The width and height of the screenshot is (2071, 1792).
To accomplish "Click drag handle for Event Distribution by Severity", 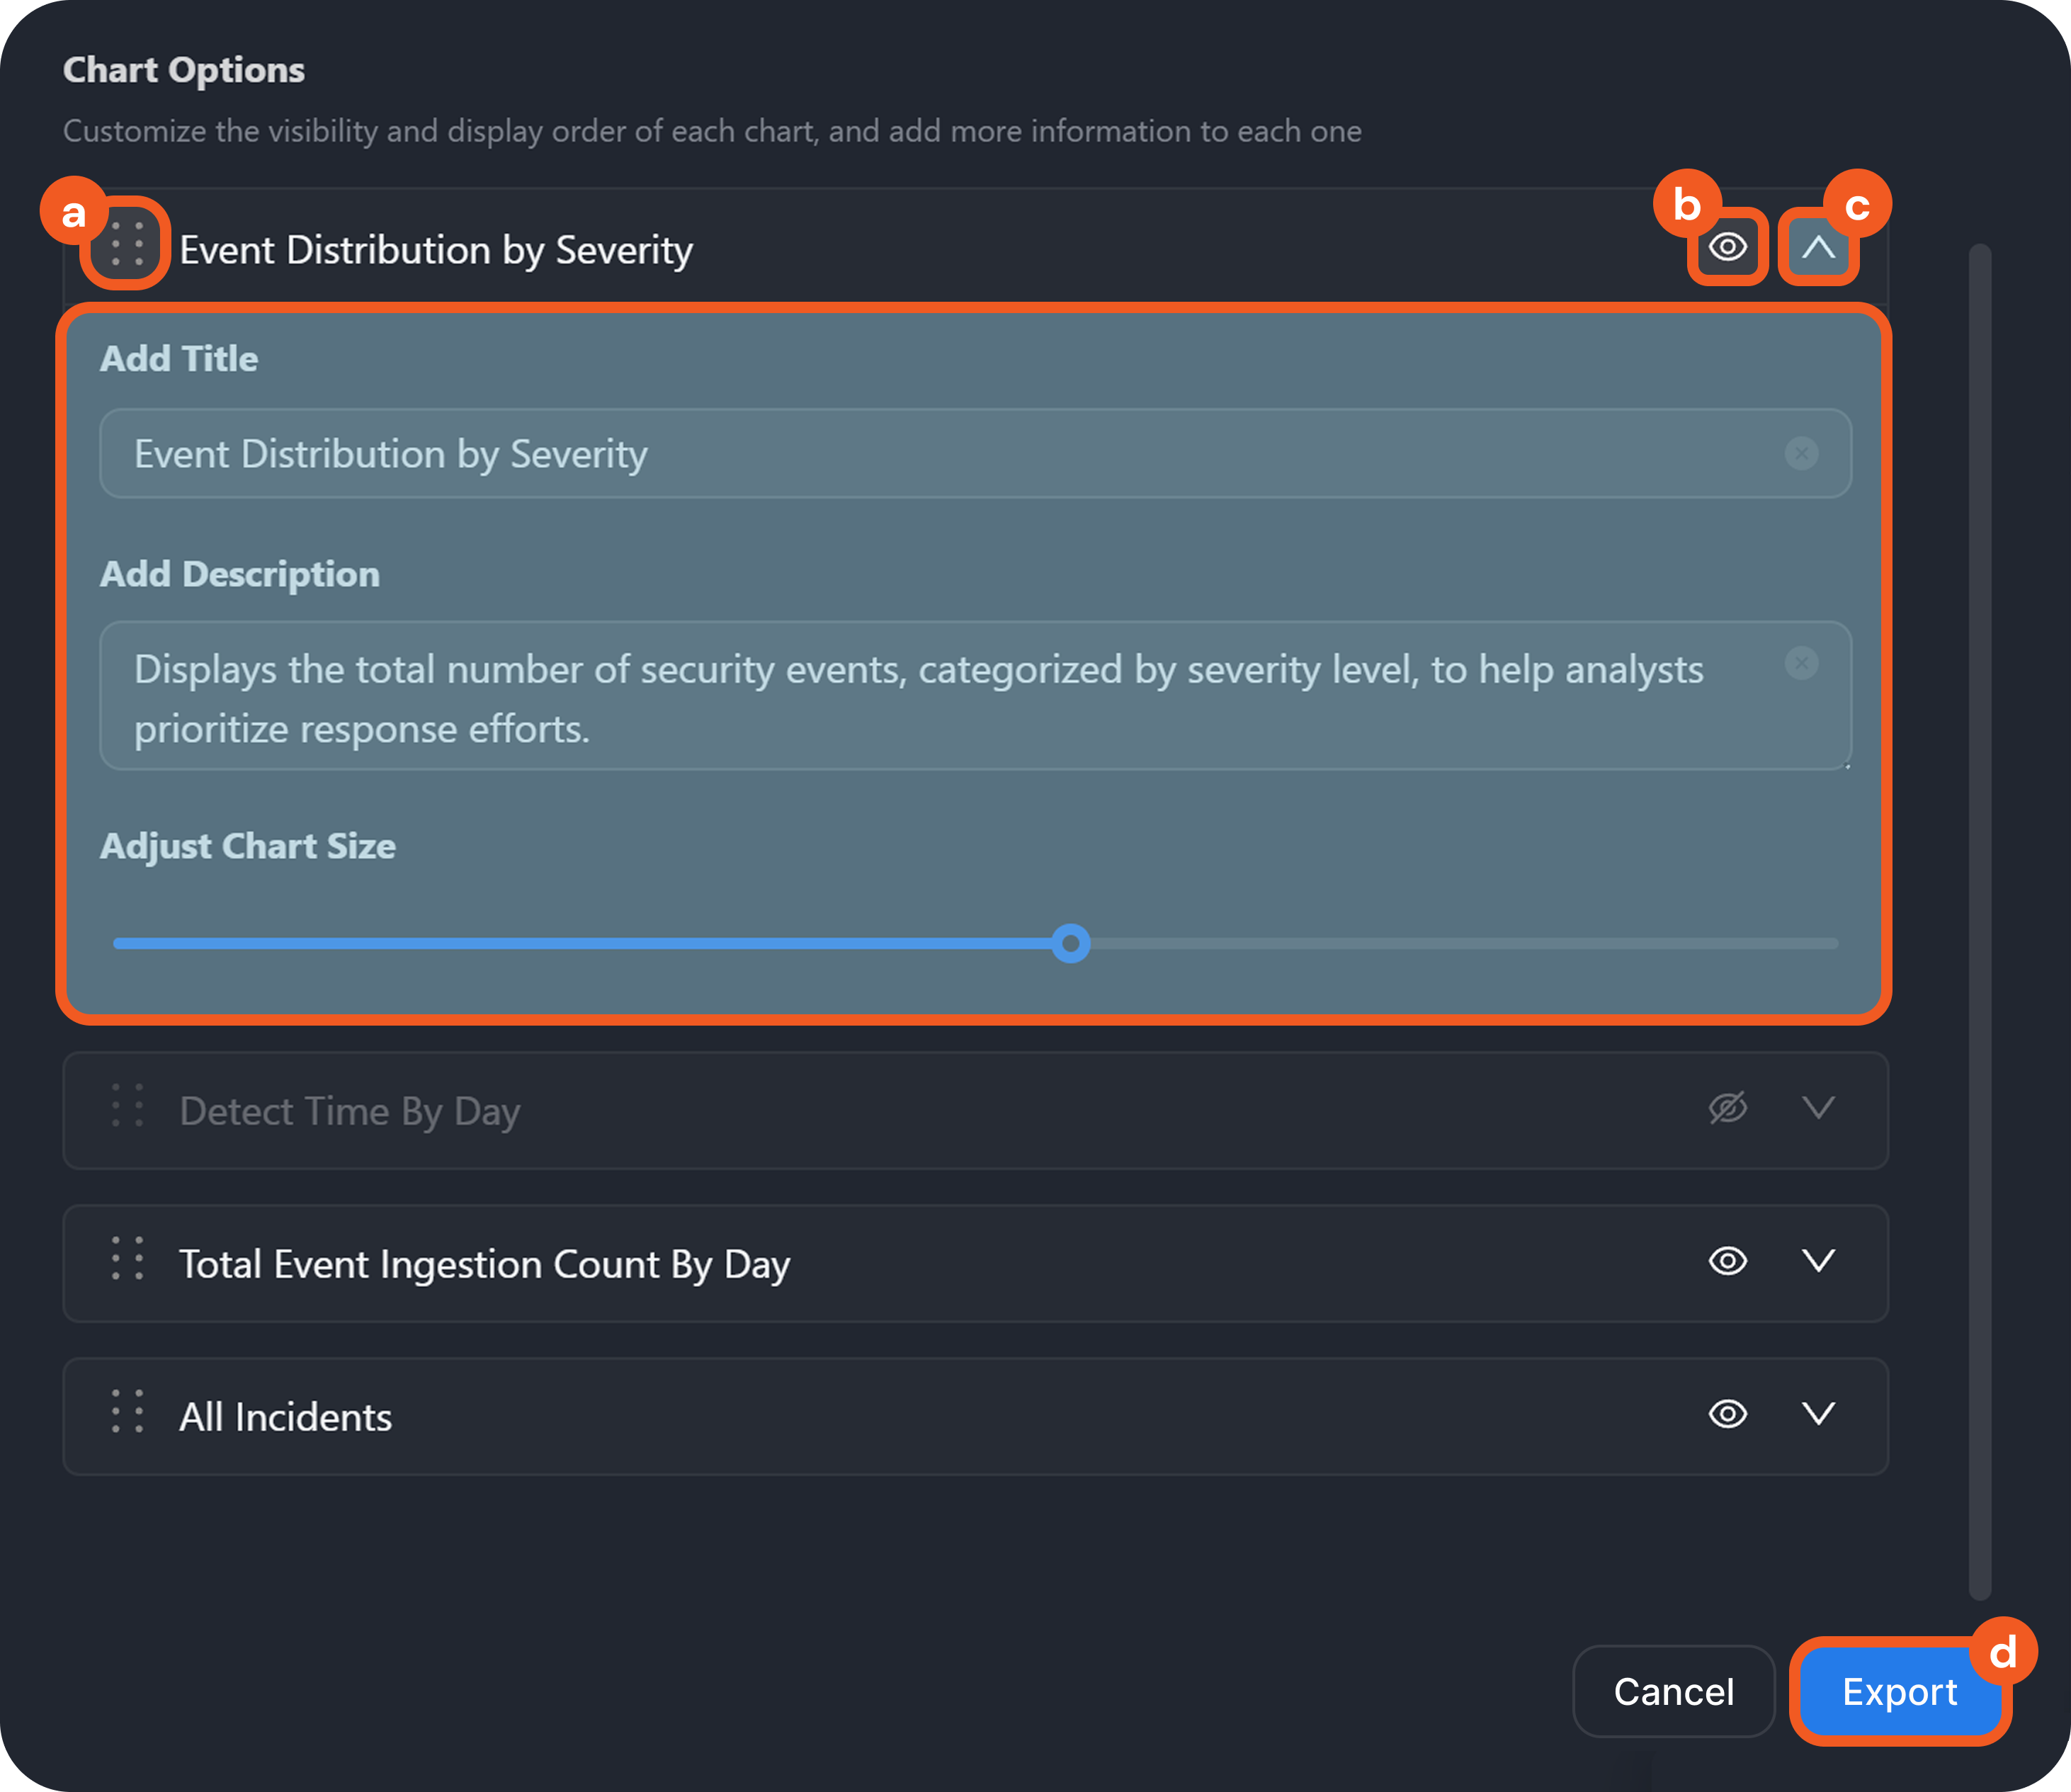I will pos(127,244).
